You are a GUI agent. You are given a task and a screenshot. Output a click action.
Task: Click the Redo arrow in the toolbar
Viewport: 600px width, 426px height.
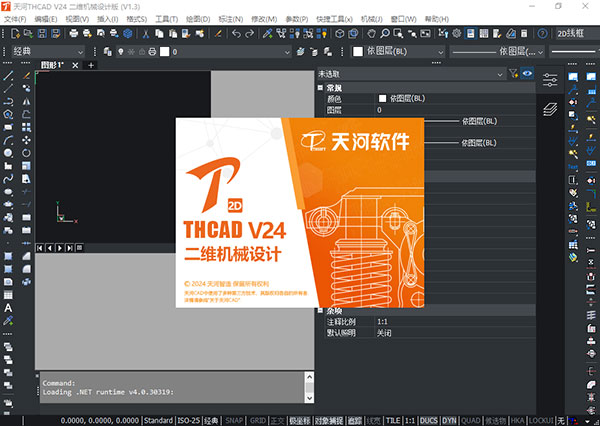point(249,33)
